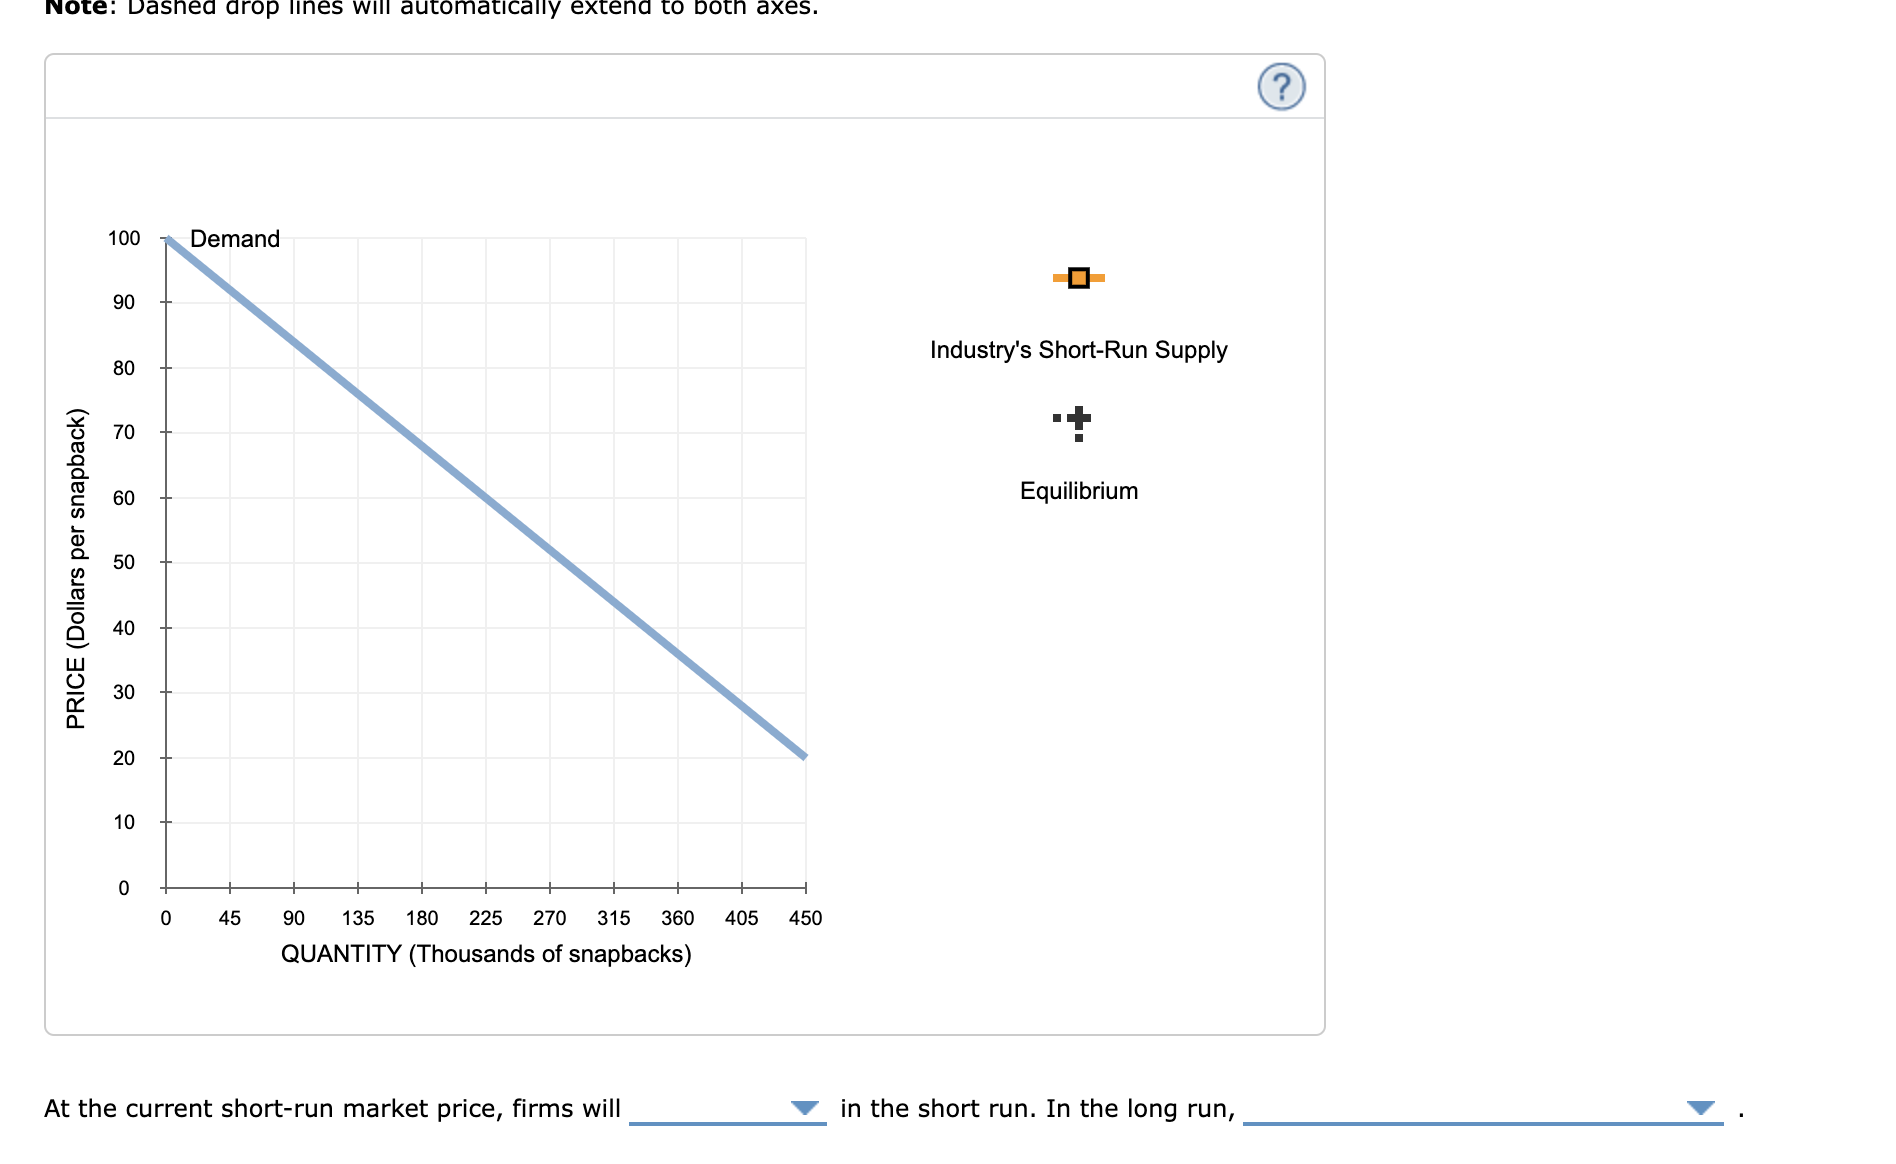Click the 'Industry's Short-Run Supply' label text

[x=1078, y=350]
